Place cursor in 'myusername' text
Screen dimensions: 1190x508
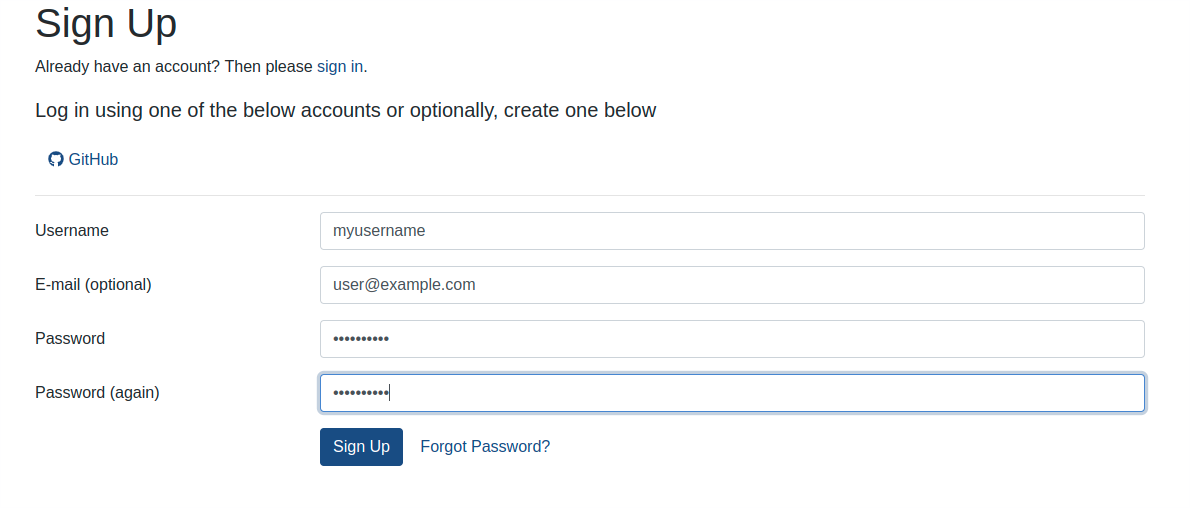[379, 231]
